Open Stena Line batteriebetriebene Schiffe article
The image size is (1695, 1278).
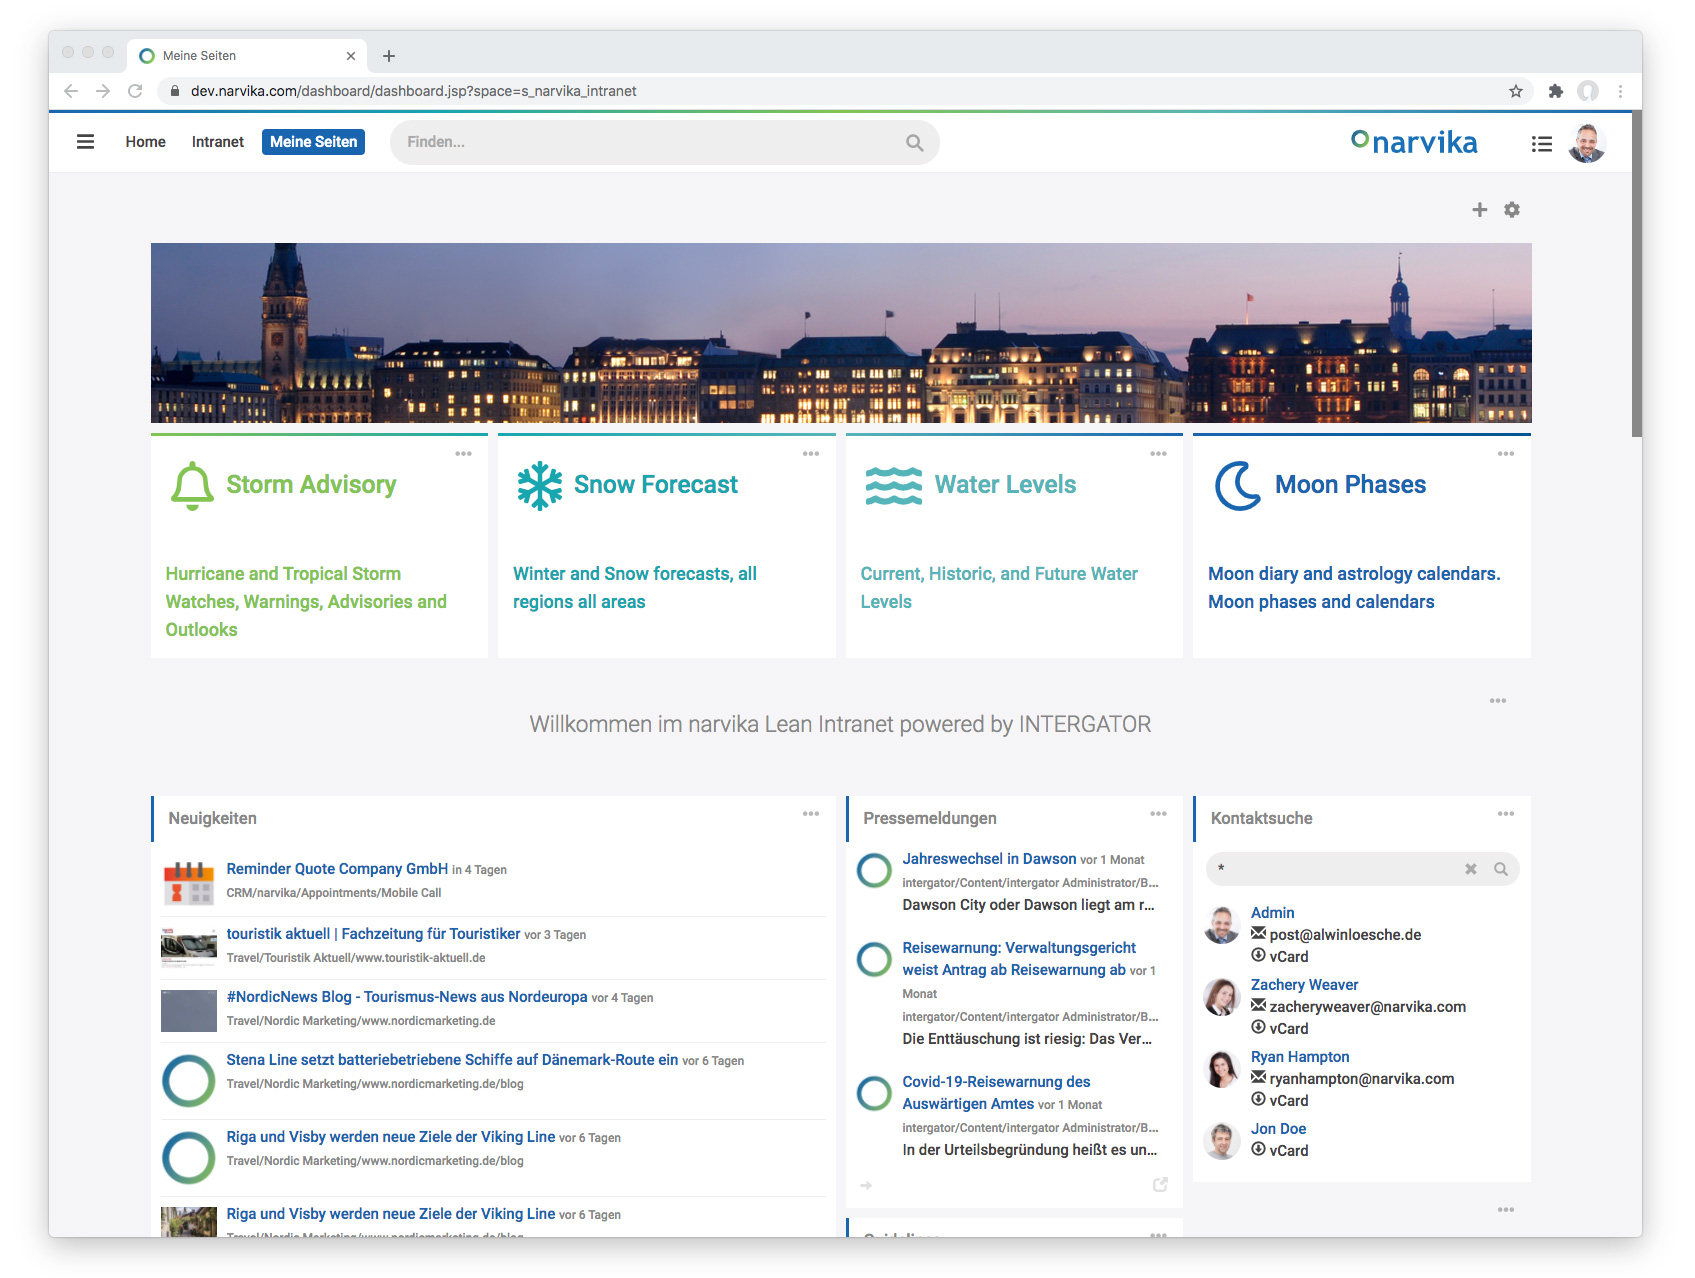tap(452, 1060)
